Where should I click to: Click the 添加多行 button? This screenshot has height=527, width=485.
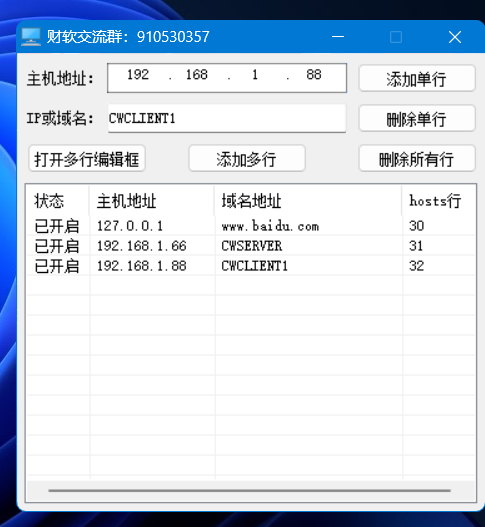click(x=247, y=158)
